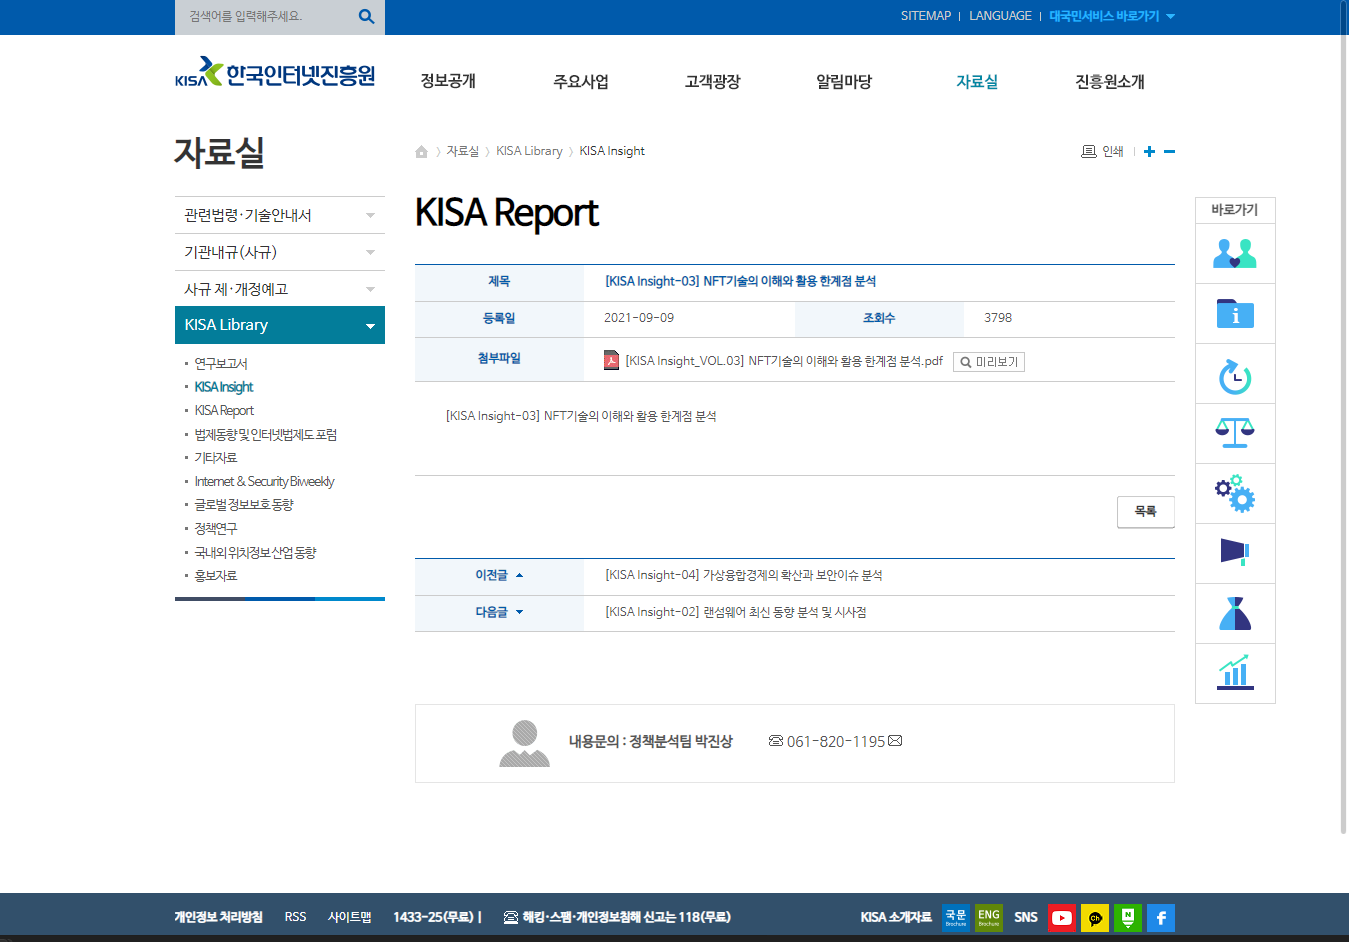Open the megaphone quick link icon
The image size is (1349, 942).
[1235, 554]
